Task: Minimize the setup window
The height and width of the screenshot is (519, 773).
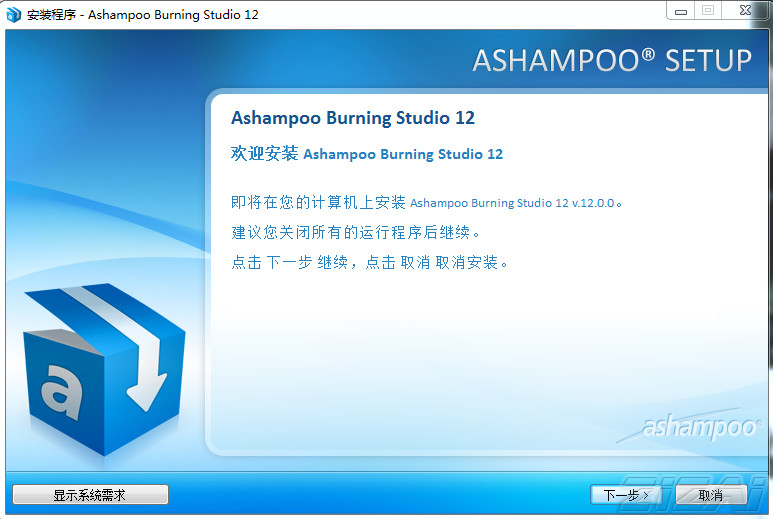Action: [681, 11]
